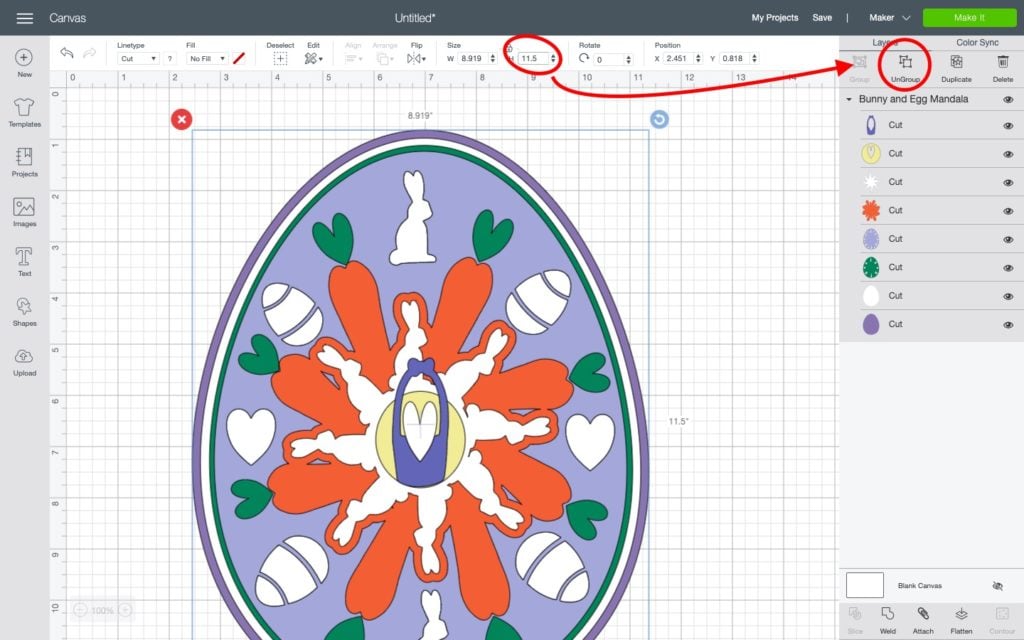Hide the blue basket outline Cut layer
This screenshot has height=640, width=1024.
(1008, 125)
